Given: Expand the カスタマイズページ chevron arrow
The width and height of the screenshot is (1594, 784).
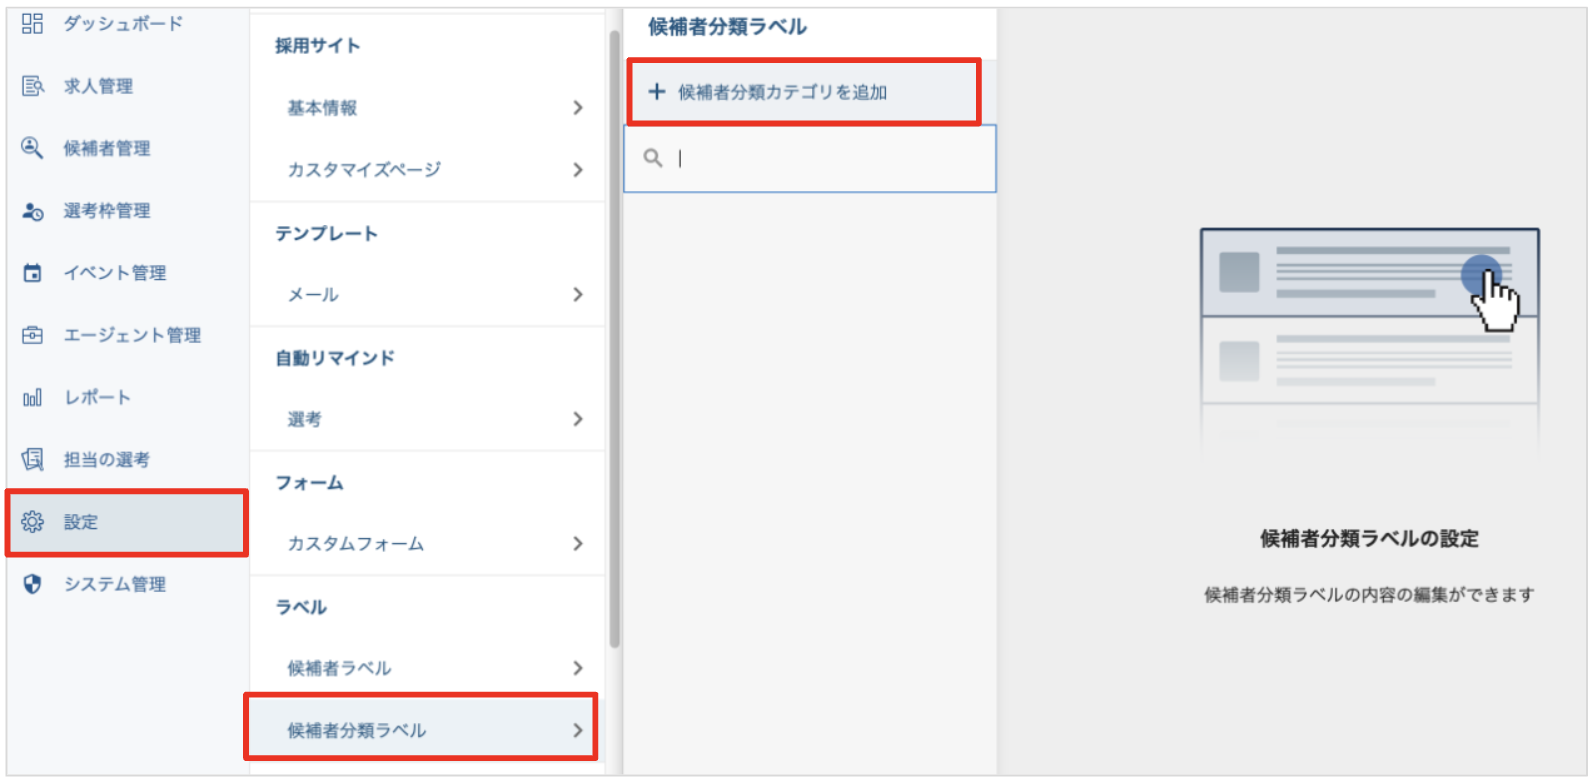Looking at the screenshot, I should click(x=578, y=170).
